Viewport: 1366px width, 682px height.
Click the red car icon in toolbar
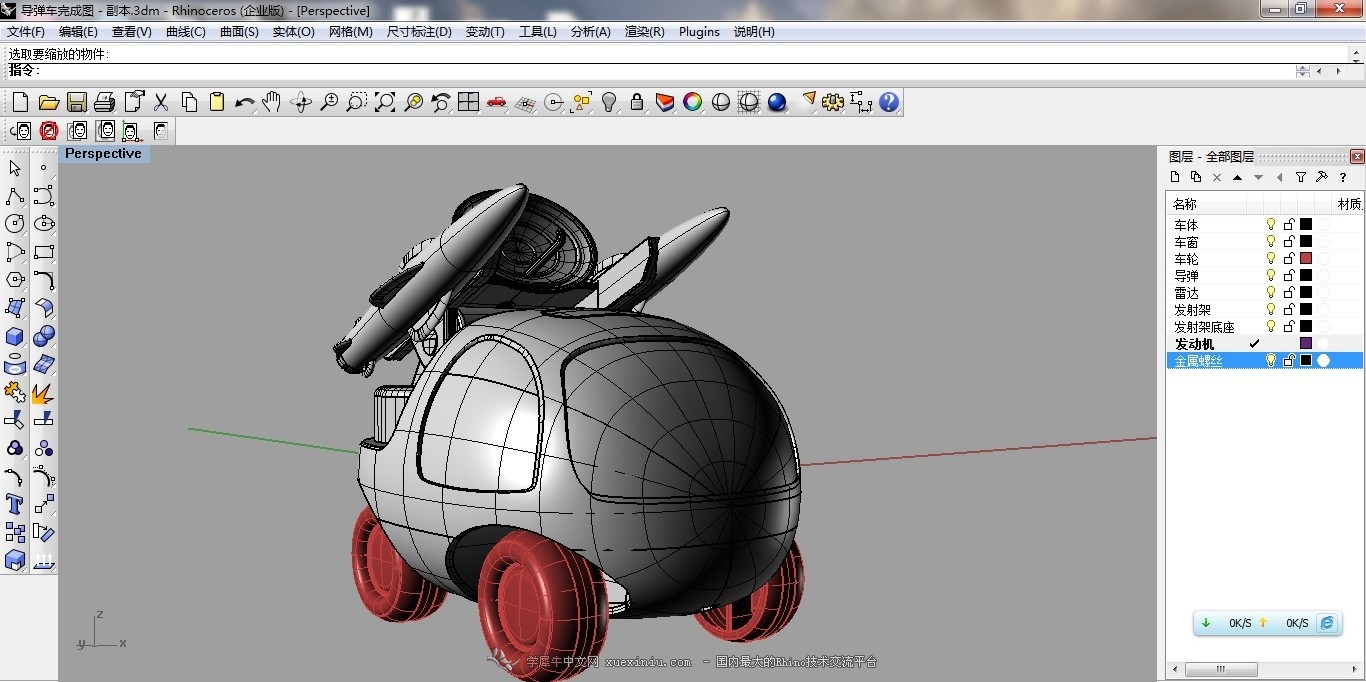pos(497,102)
